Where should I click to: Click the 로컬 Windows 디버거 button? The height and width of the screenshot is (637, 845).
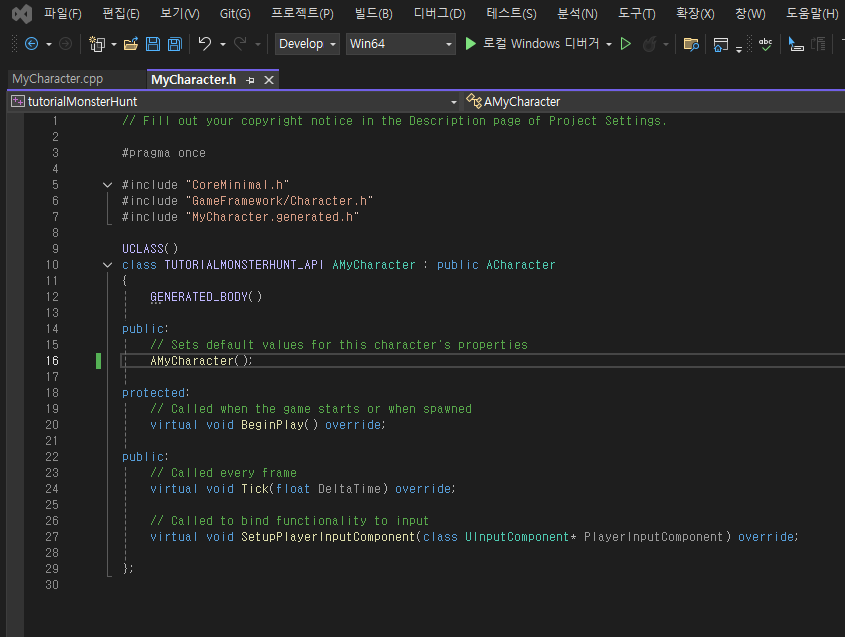[x=541, y=44]
